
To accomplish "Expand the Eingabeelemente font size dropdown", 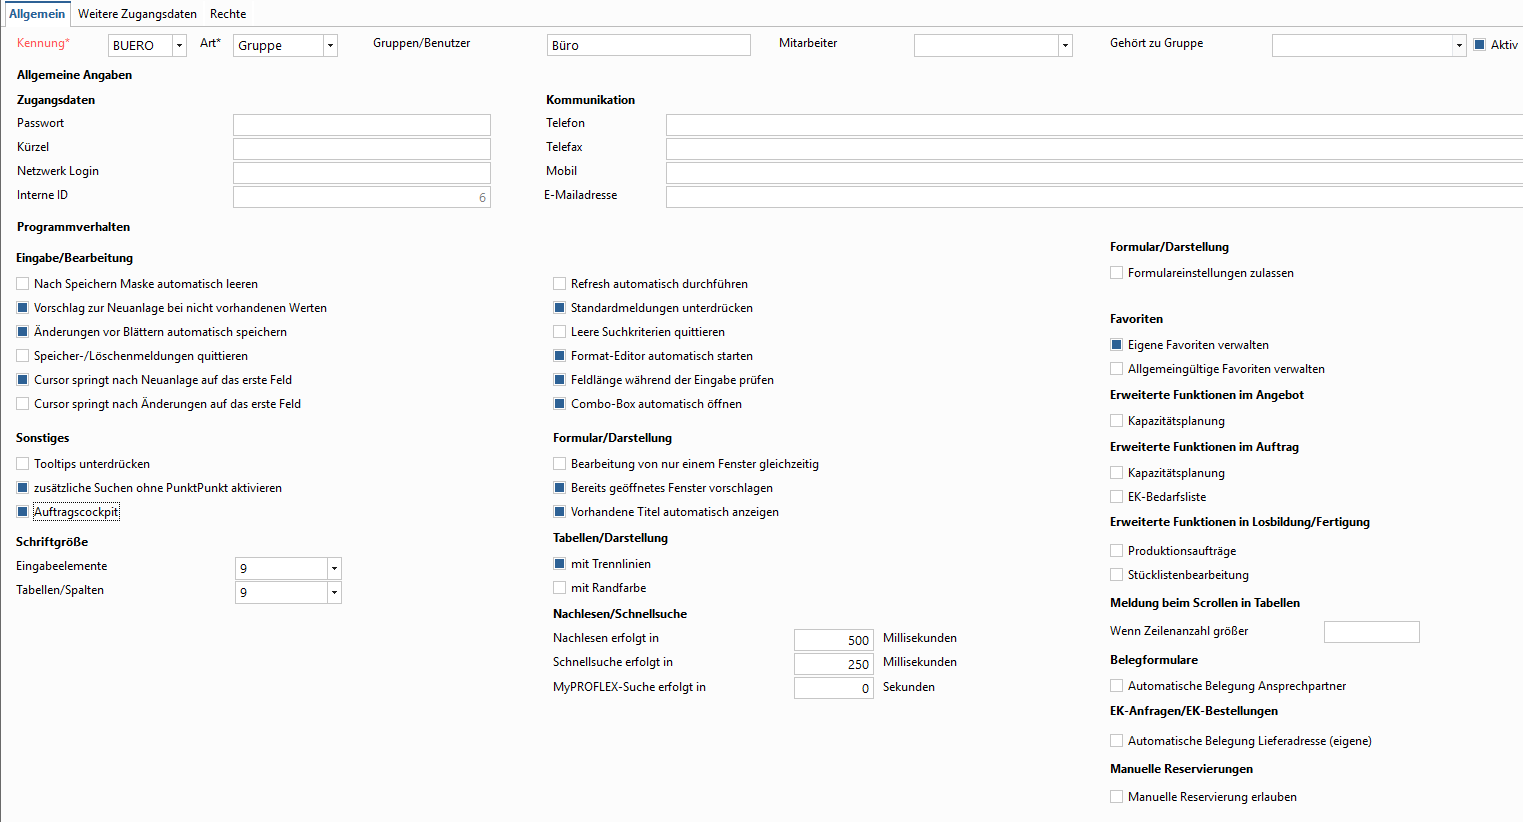I will coord(334,569).
